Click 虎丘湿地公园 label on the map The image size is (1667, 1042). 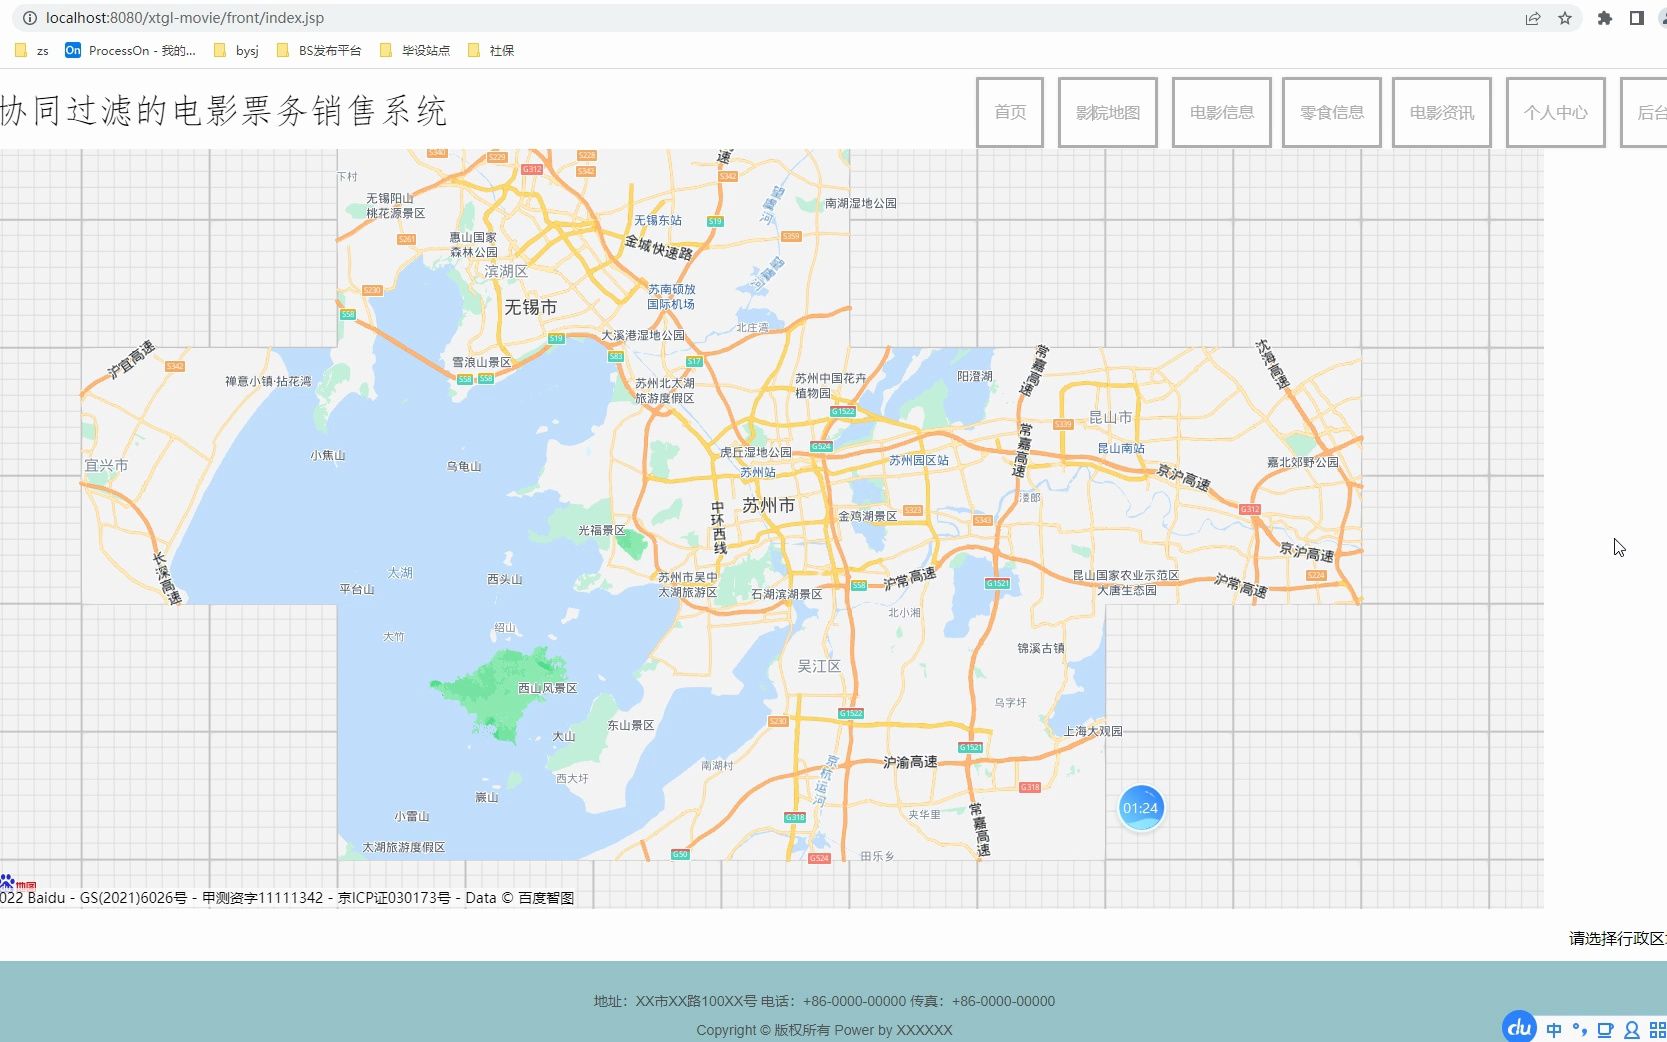click(x=755, y=452)
